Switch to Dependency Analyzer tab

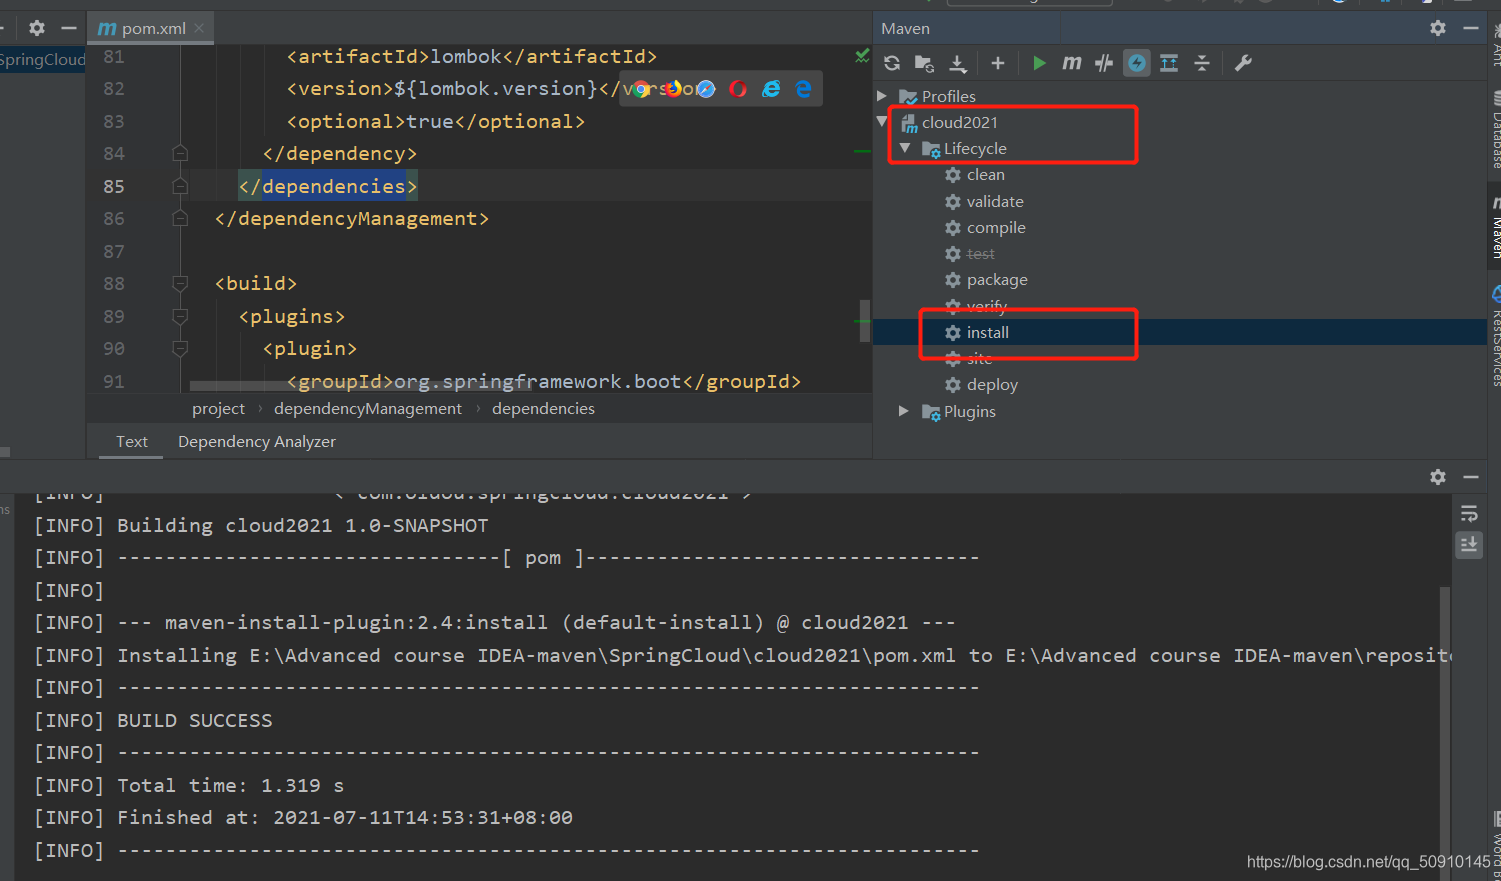(257, 441)
